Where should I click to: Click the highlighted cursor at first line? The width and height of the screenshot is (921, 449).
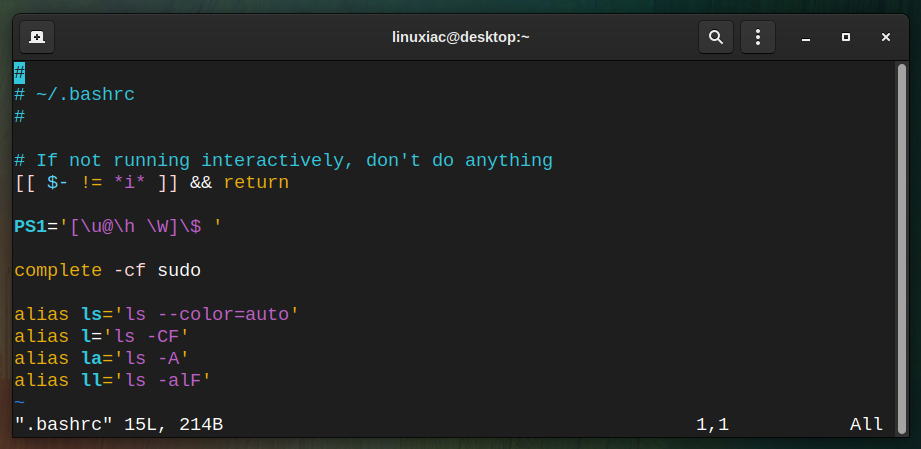pyautogui.click(x=19, y=73)
